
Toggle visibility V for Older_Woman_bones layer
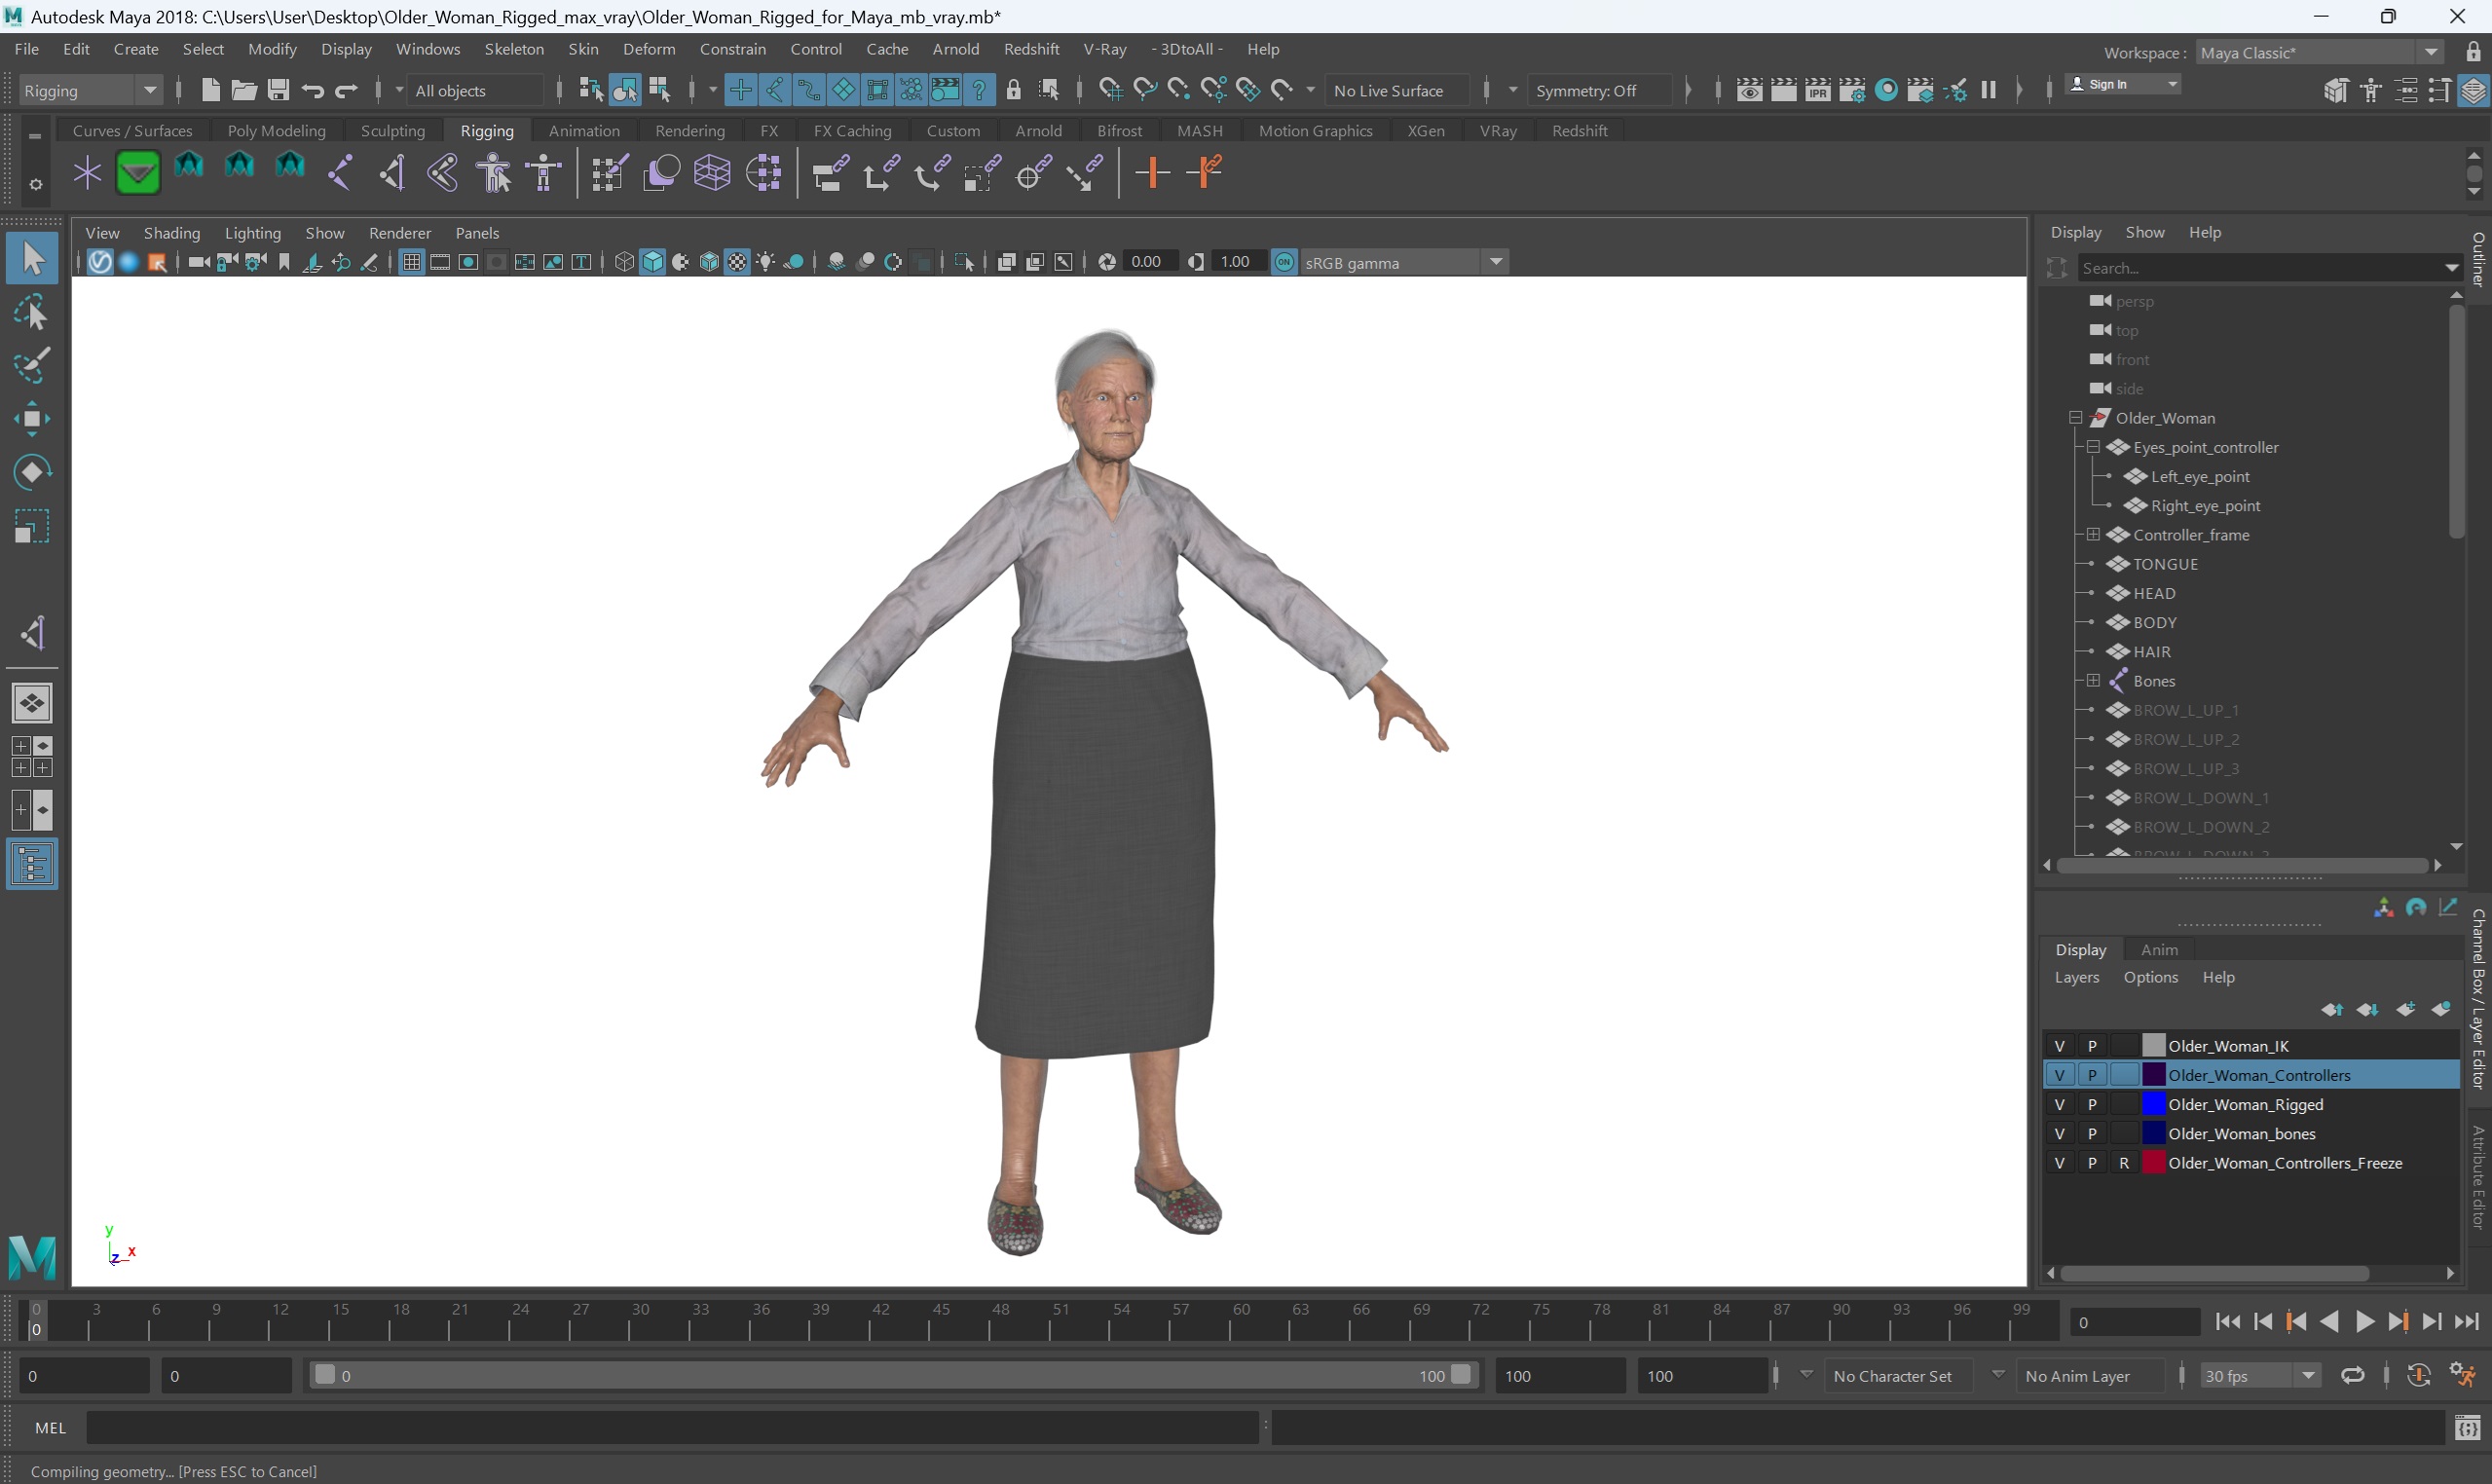(x=2059, y=1133)
